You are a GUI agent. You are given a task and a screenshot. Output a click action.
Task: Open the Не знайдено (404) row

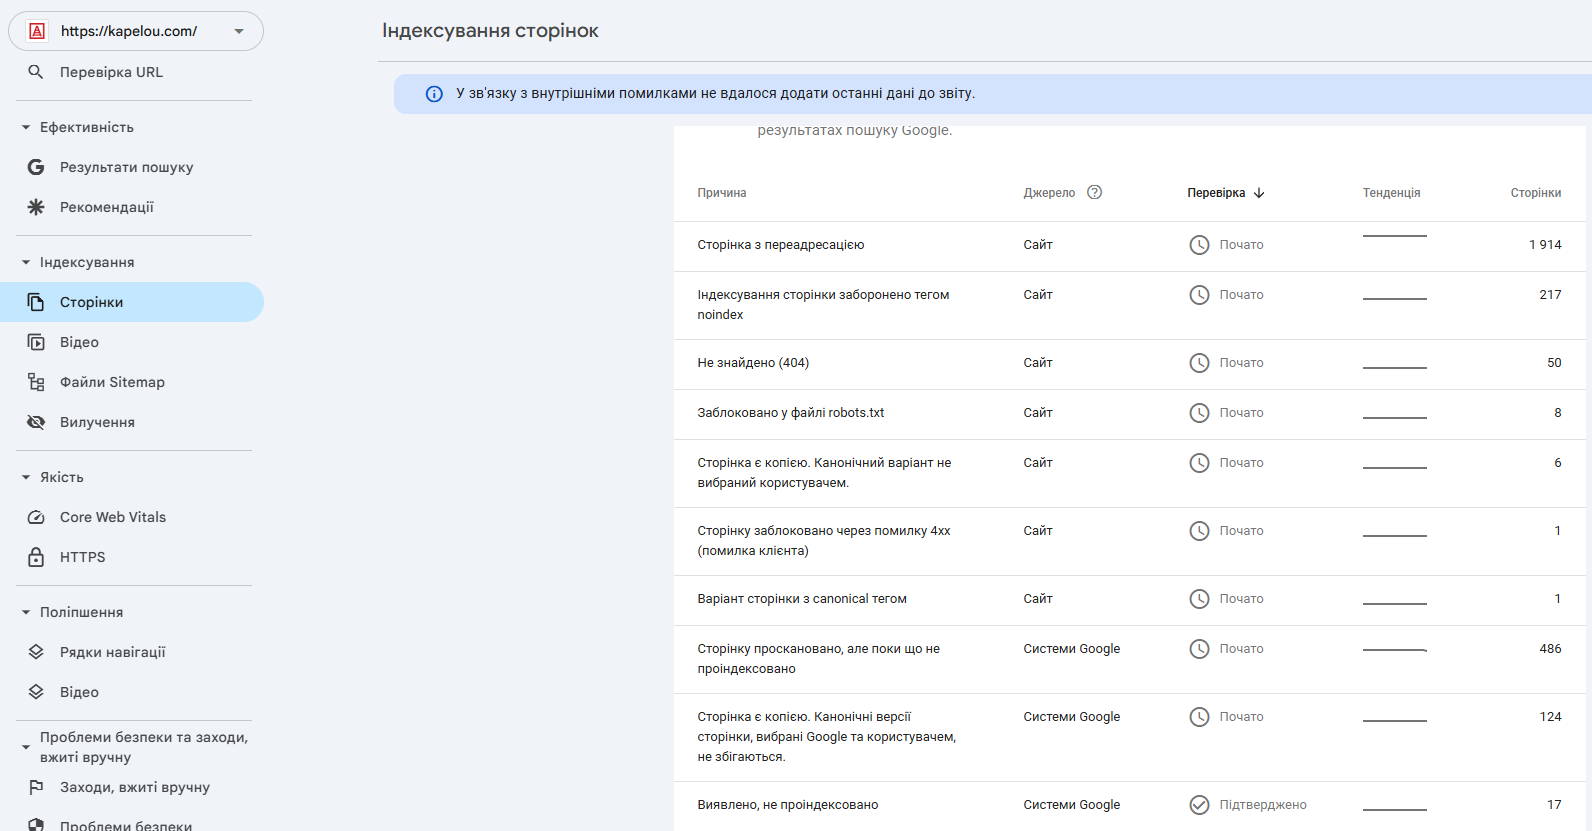pyautogui.click(x=753, y=363)
